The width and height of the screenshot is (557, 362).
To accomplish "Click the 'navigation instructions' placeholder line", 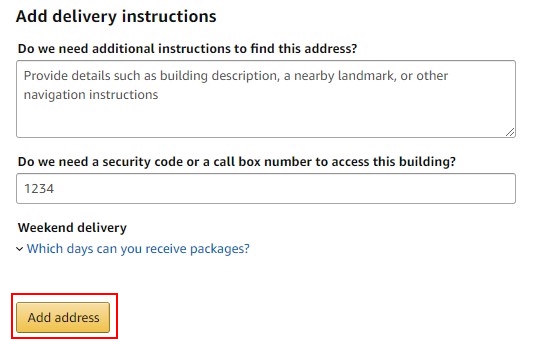I will (91, 95).
